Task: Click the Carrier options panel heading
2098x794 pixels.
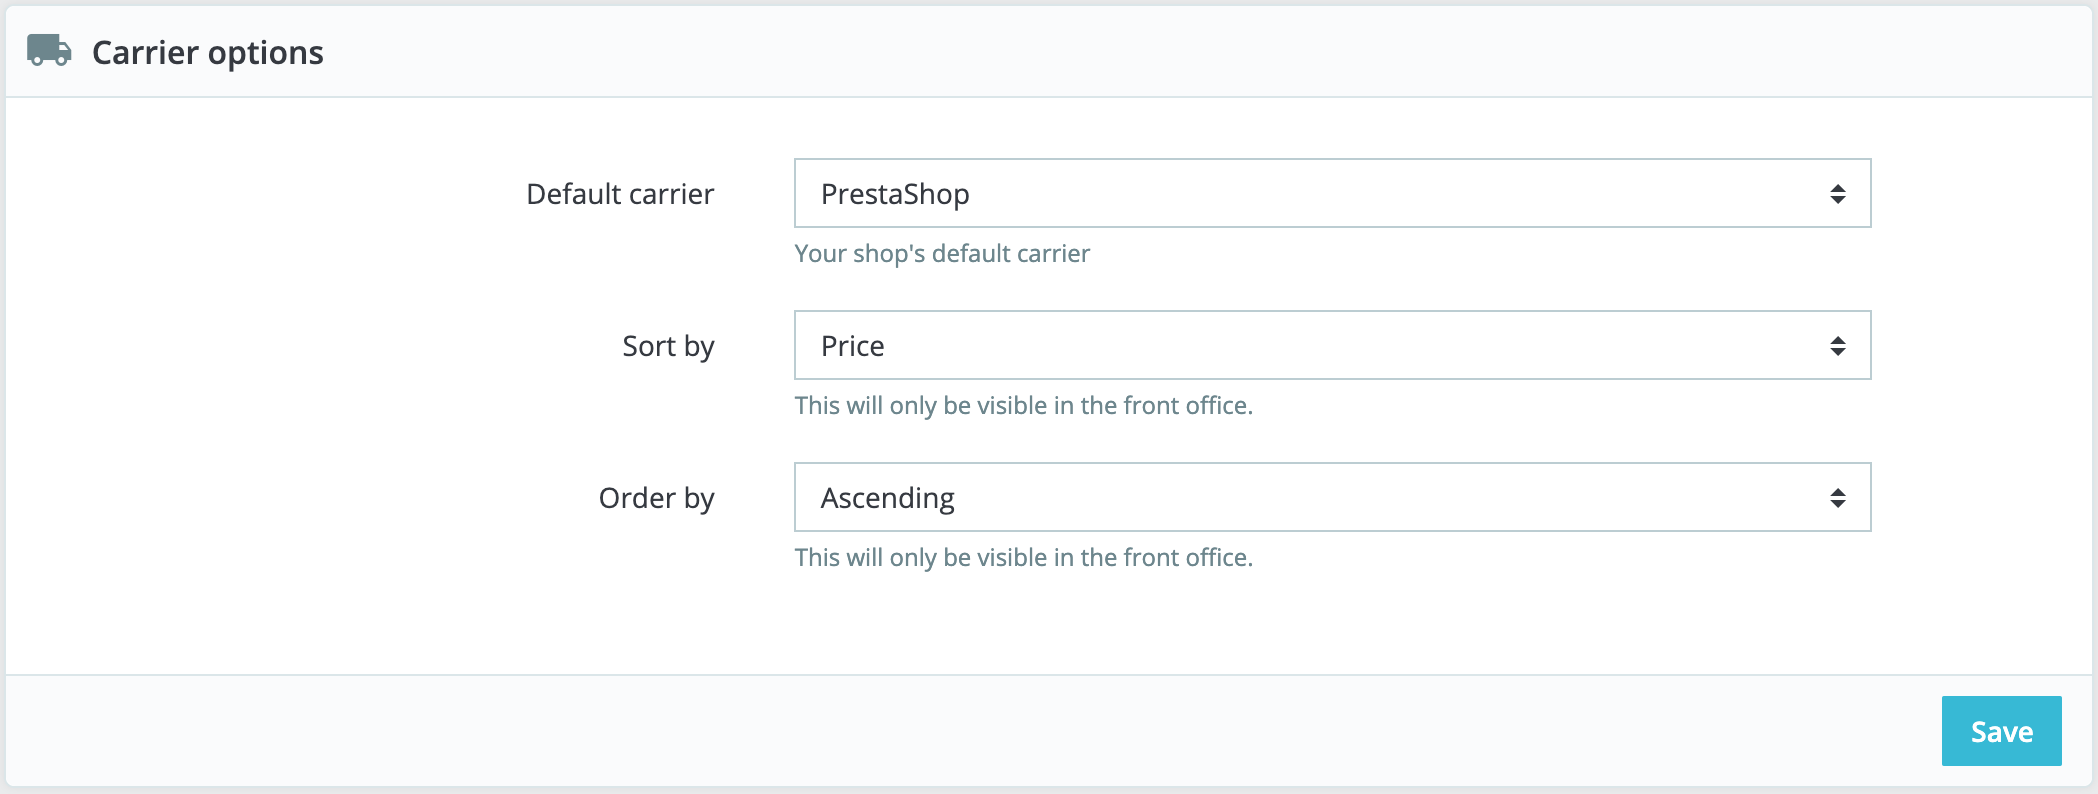Action: pos(207,52)
